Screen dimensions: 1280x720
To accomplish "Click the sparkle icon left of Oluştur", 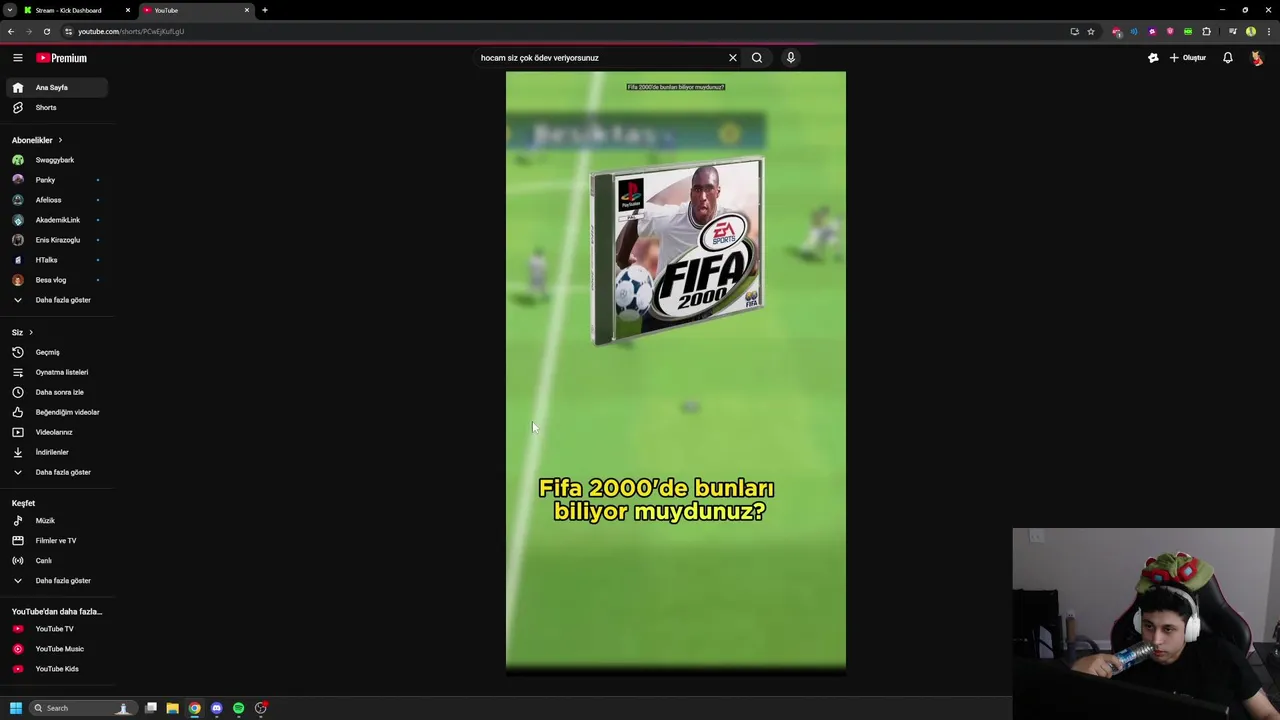I will pos(1153,58).
